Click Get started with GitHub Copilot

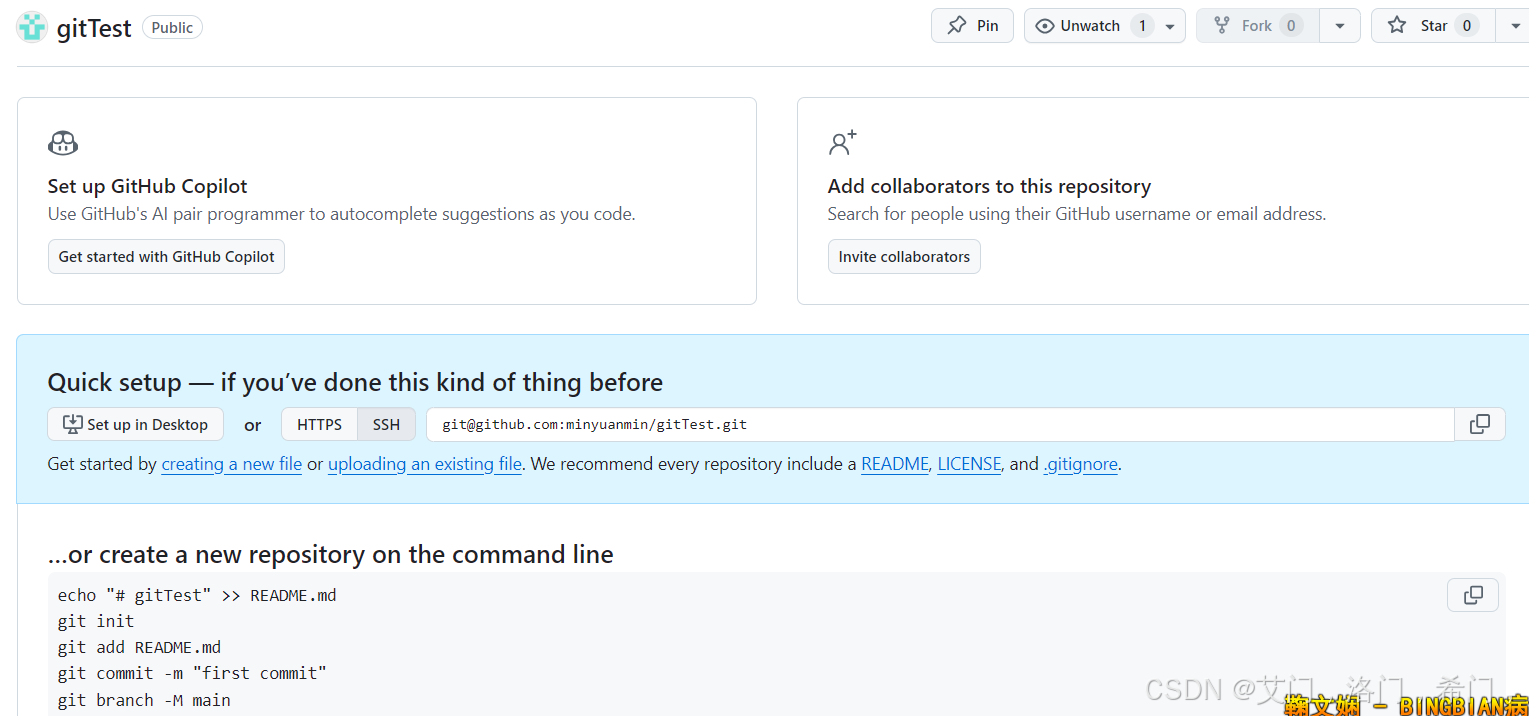(x=166, y=257)
